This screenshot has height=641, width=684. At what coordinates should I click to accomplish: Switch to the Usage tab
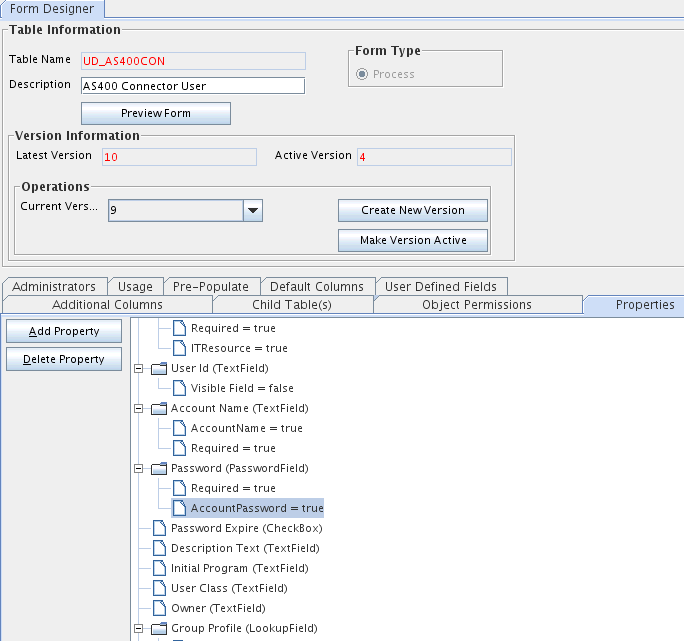[x=135, y=287]
